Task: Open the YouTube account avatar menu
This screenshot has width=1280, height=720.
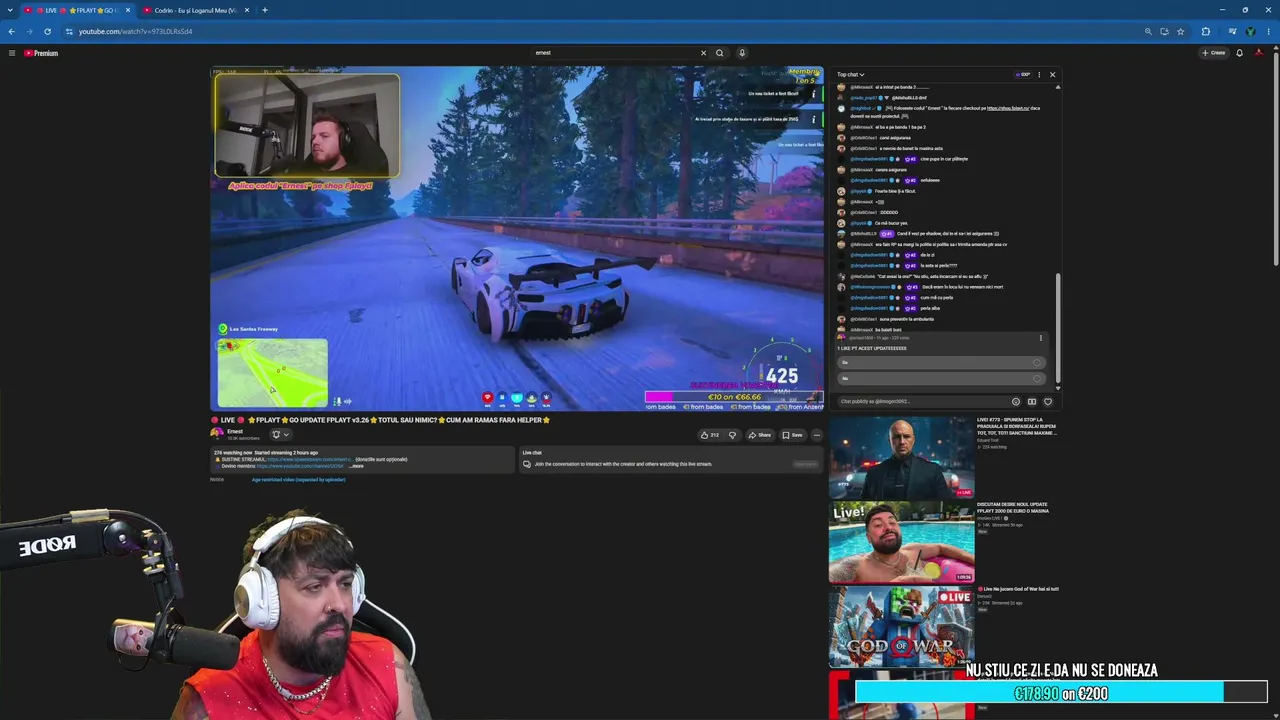Action: [1259, 53]
